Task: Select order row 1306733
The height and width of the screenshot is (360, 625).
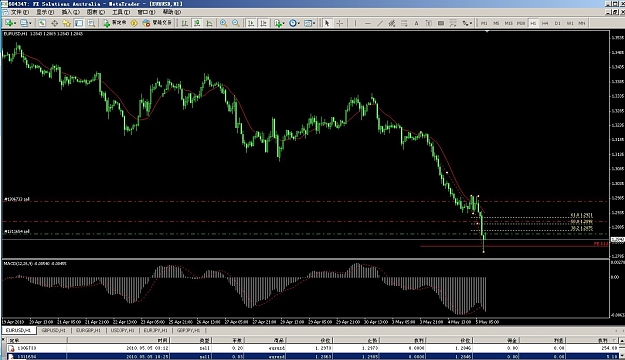Action: (x=313, y=348)
